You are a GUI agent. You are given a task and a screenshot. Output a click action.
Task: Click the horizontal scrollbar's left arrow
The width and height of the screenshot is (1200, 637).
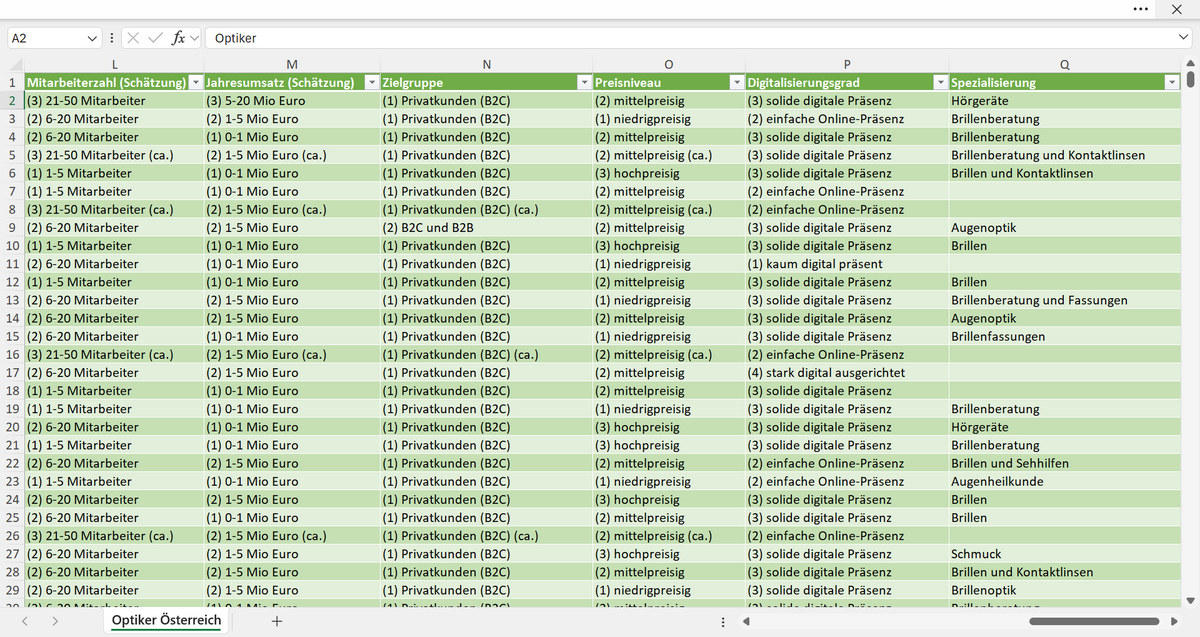coord(748,621)
